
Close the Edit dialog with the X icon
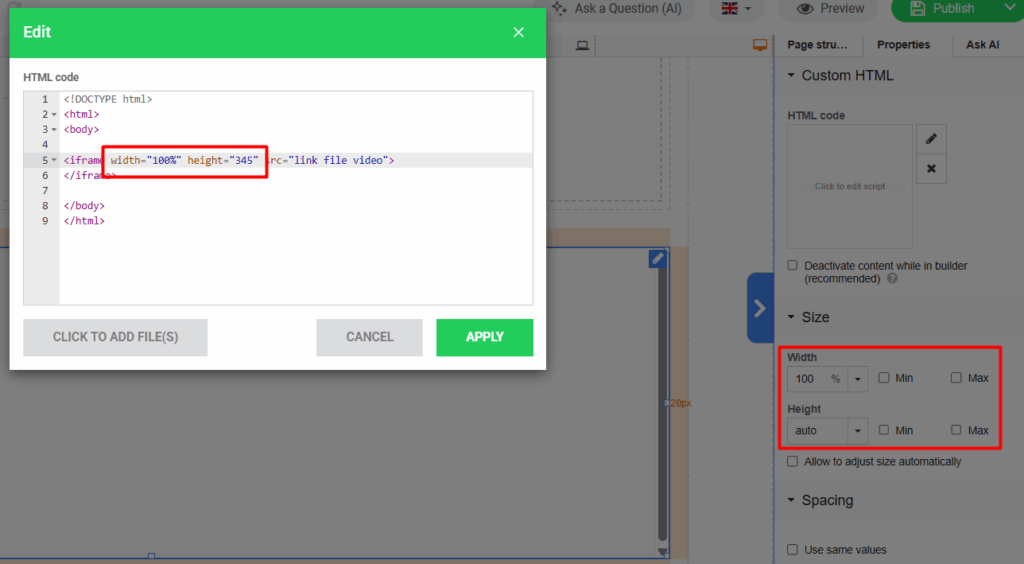coord(519,32)
